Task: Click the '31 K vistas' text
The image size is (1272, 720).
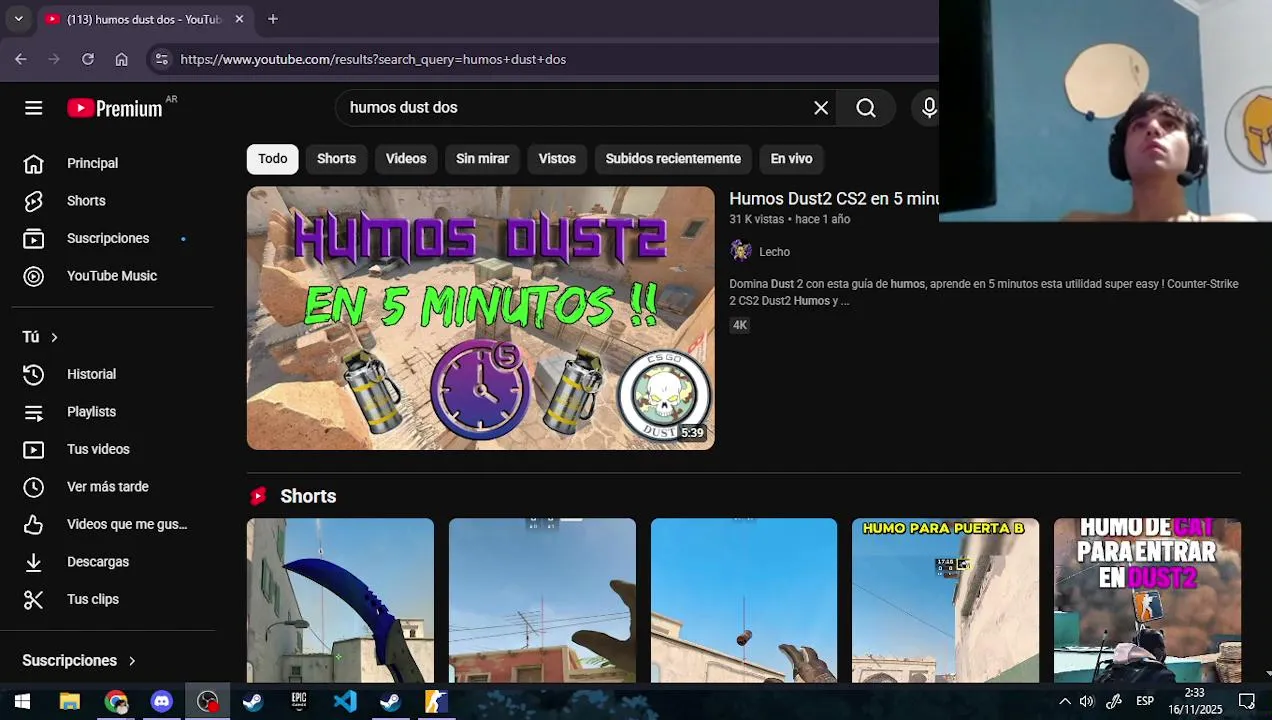Action: 756,219
